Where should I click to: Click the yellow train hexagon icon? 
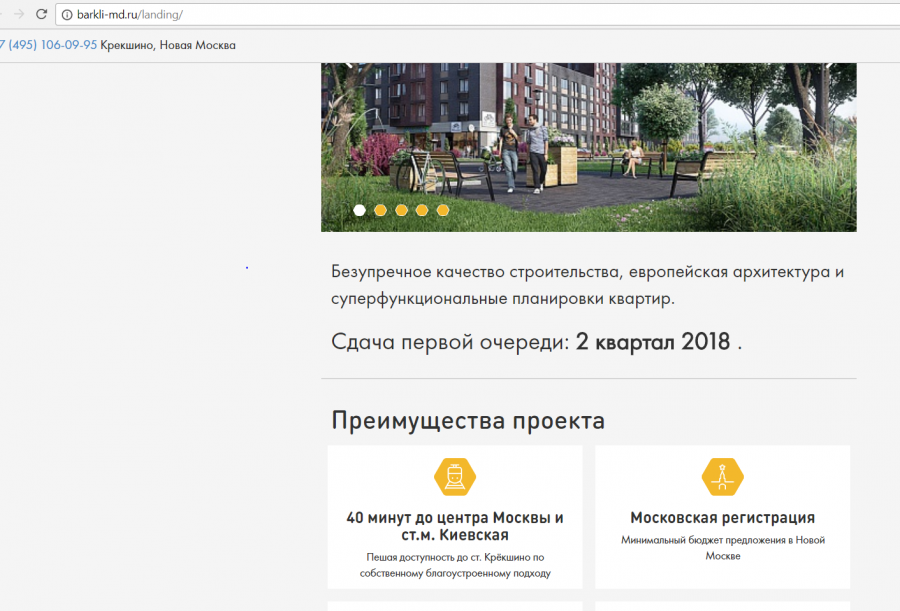(x=454, y=477)
